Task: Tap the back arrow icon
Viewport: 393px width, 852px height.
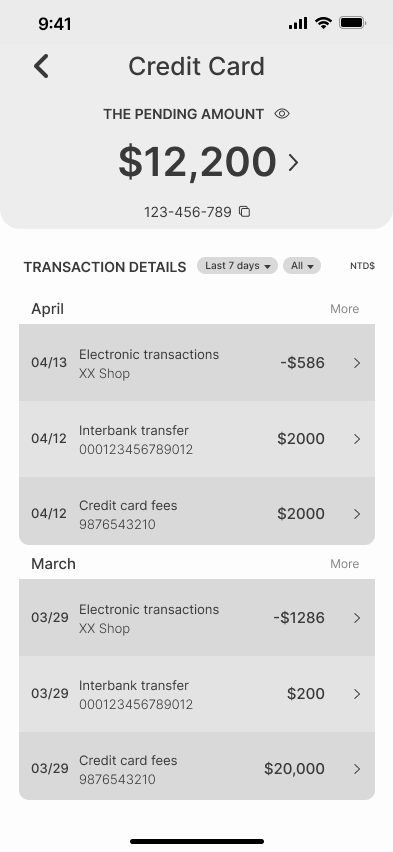Action: point(41,66)
